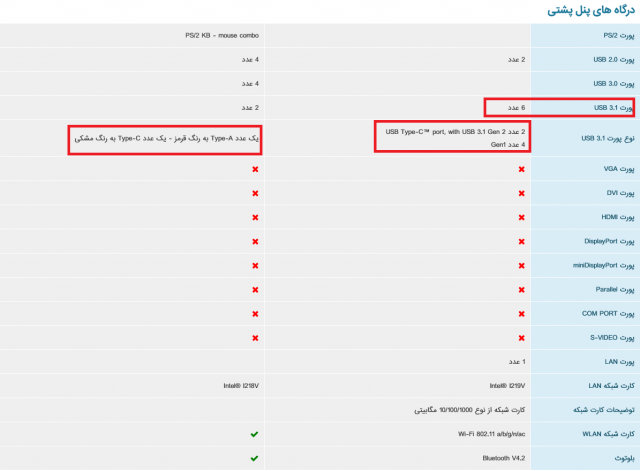Click the Wi-Fi 802.11 a/b/g/n/ac value
Image resolution: width=640 pixels, height=471 pixels.
pos(492,433)
